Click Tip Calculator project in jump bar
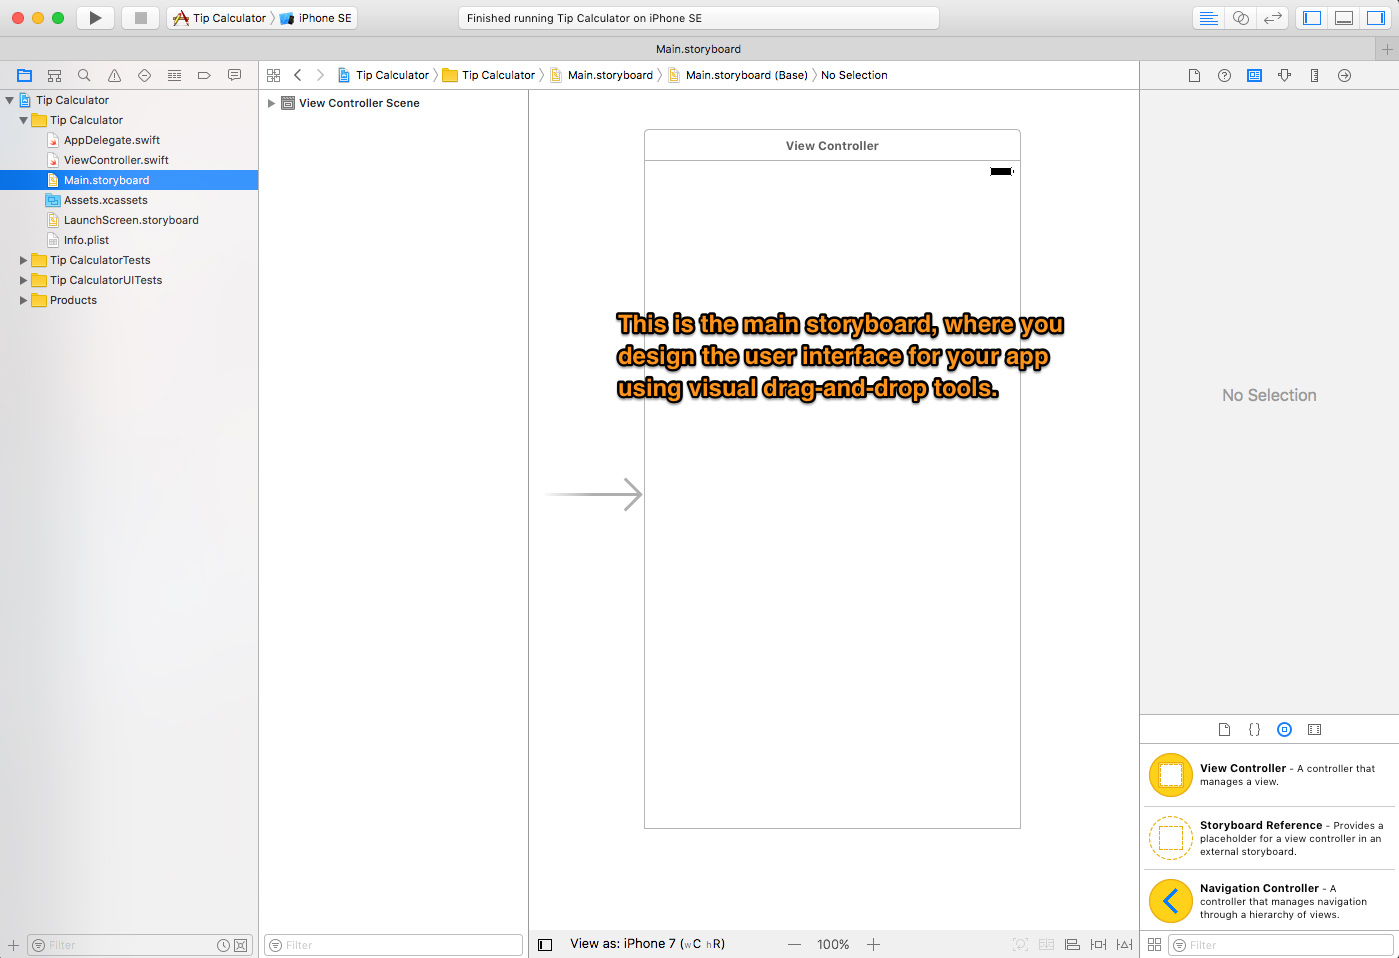Viewport: 1399px width, 958px height. [384, 75]
